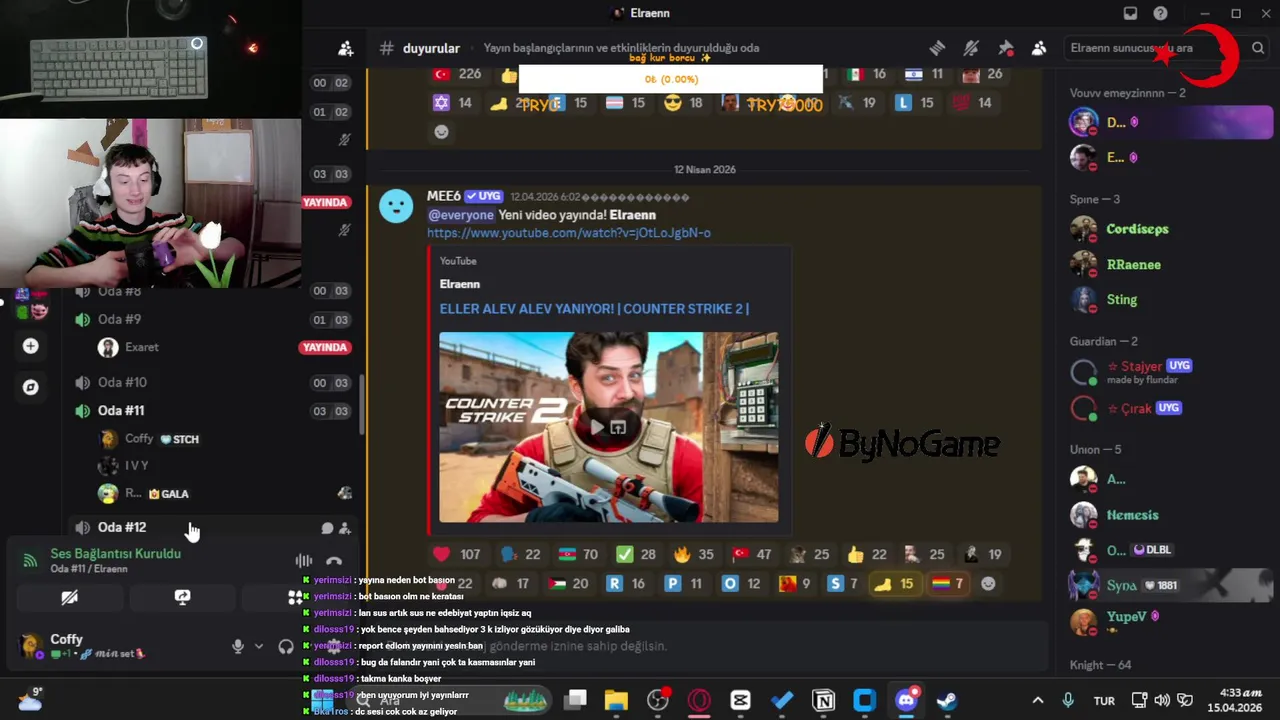Click the search magnifier icon
This screenshot has height=720, width=1280.
[1258, 48]
